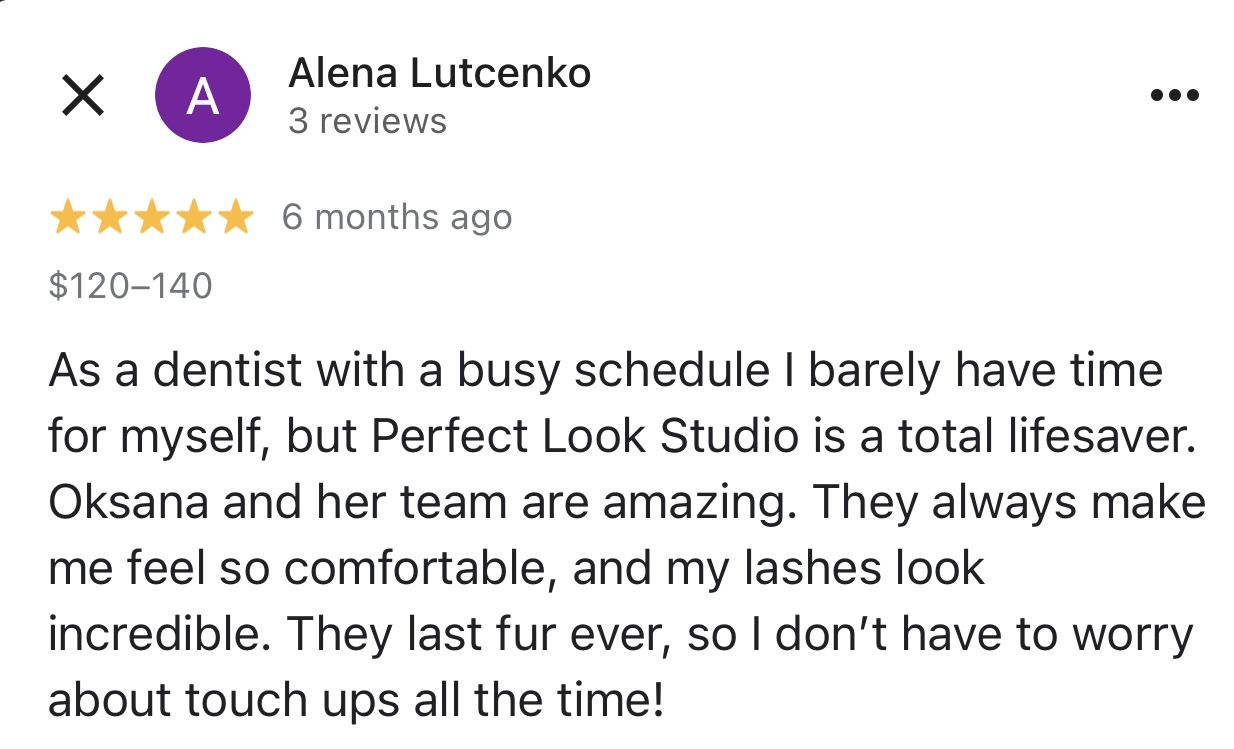Click the '6 months ago' timestamp
The height and width of the screenshot is (749, 1234).
[x=397, y=217]
